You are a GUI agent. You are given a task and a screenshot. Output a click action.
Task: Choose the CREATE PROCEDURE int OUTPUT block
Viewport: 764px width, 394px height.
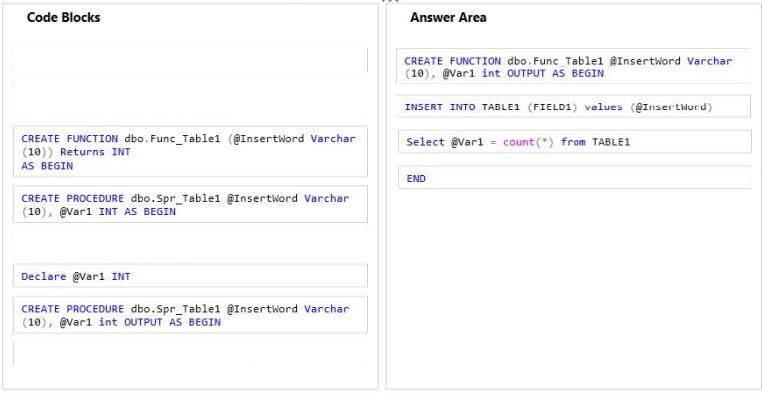tap(190, 315)
